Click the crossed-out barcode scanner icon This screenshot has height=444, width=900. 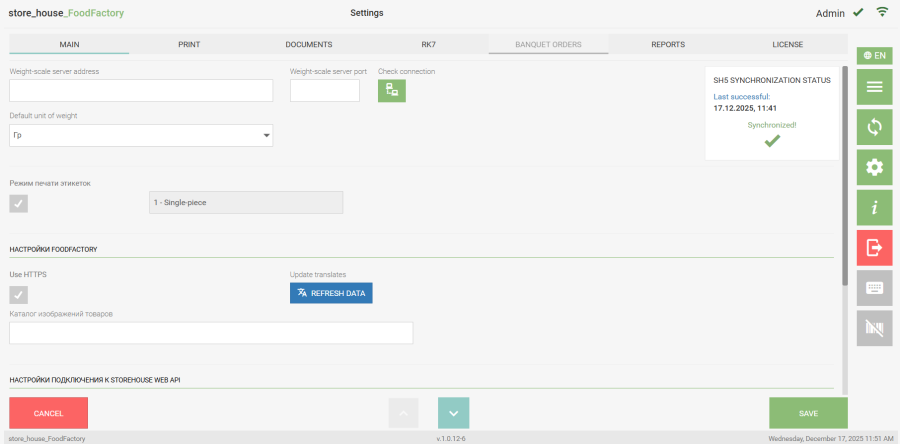(874, 328)
